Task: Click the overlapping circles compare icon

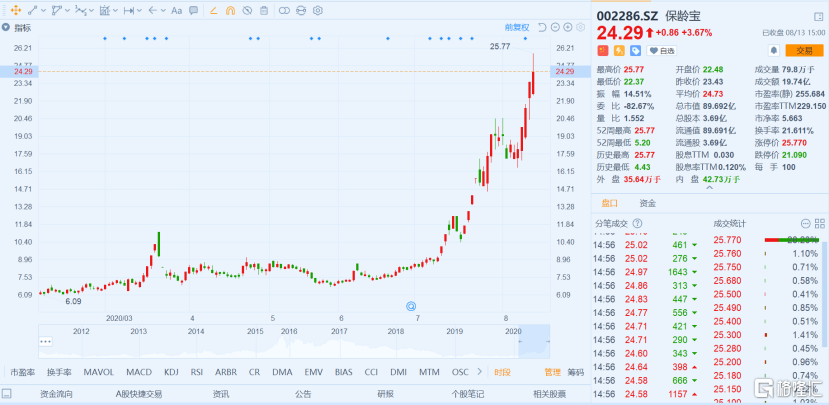Action: 284,10
